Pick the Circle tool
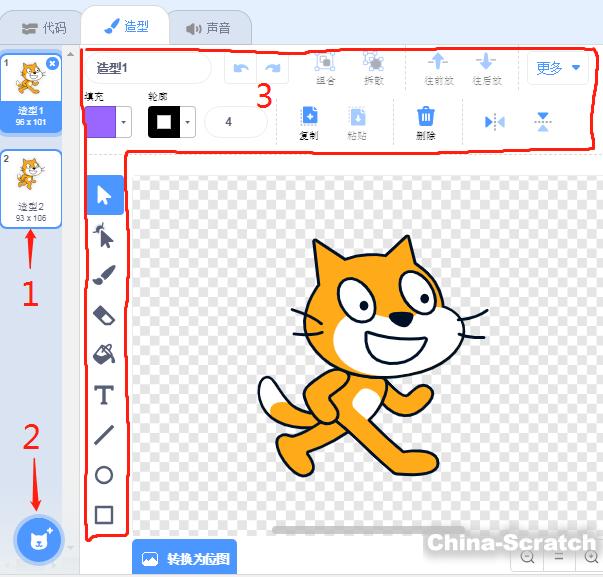603x577 pixels. tap(104, 475)
